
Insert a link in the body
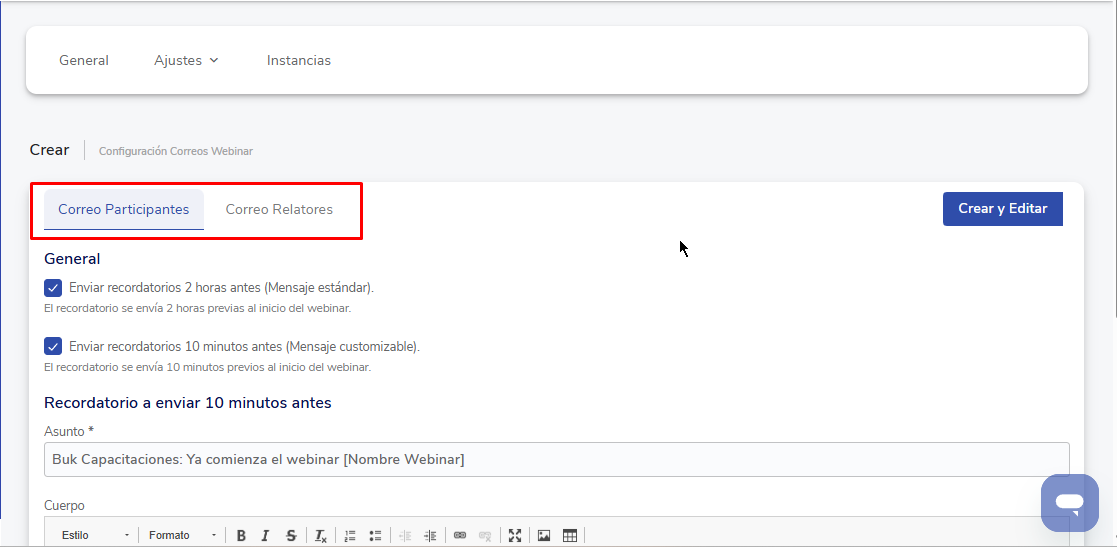click(460, 536)
